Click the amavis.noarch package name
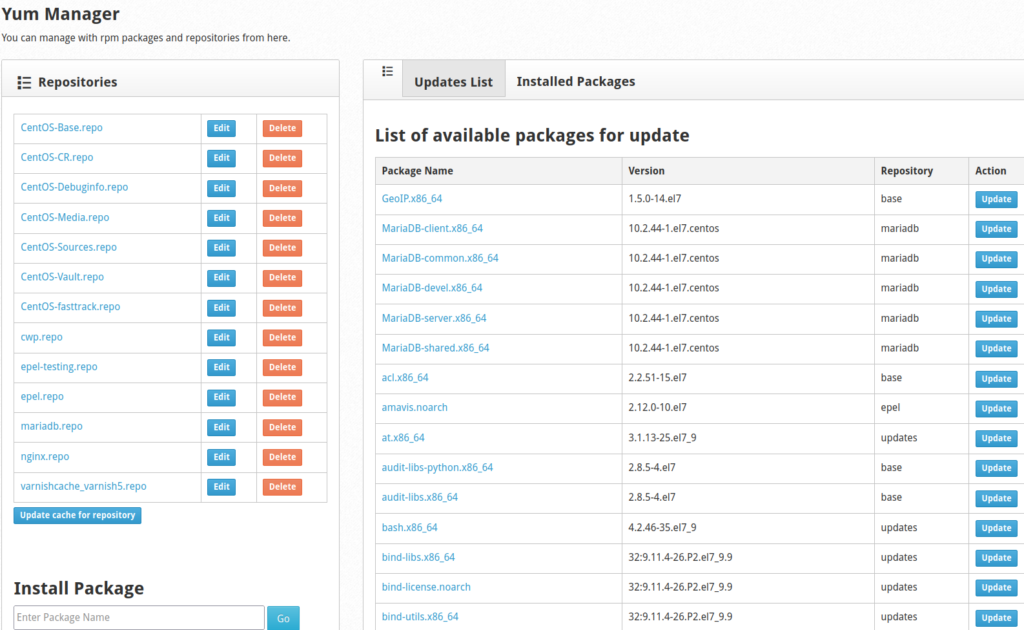Image resolution: width=1024 pixels, height=630 pixels. coord(414,407)
